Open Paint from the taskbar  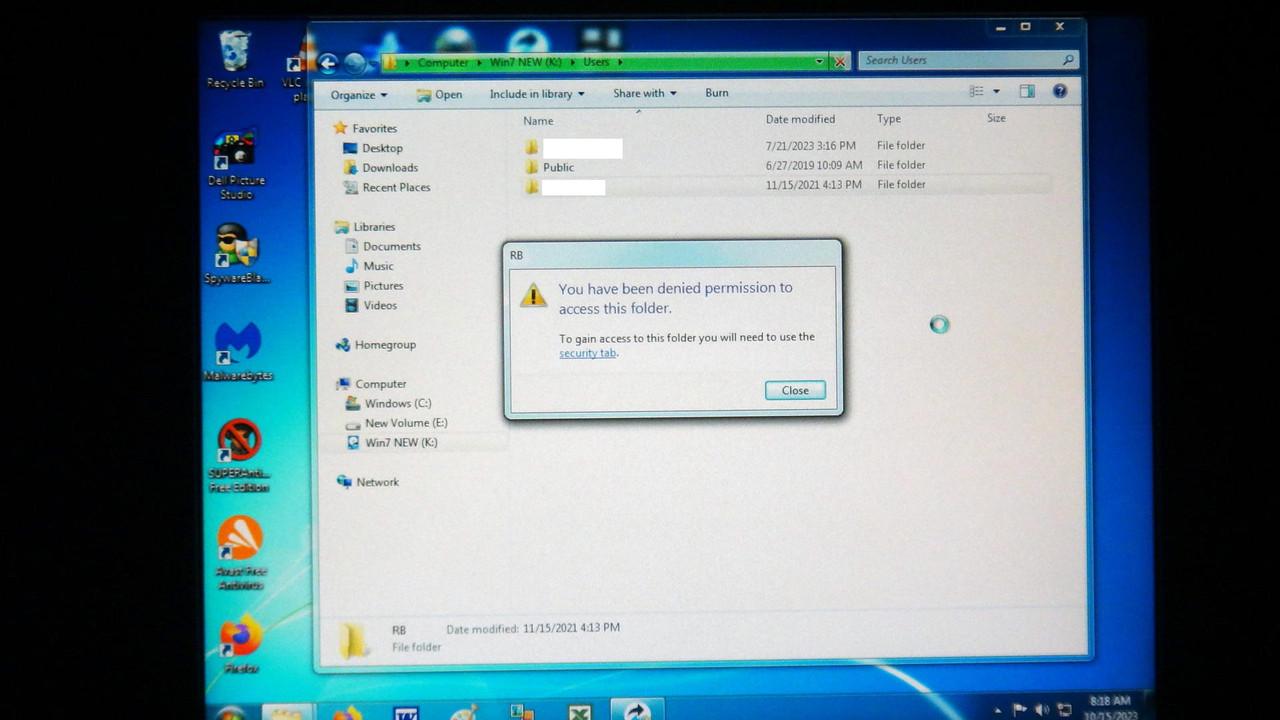click(464, 713)
